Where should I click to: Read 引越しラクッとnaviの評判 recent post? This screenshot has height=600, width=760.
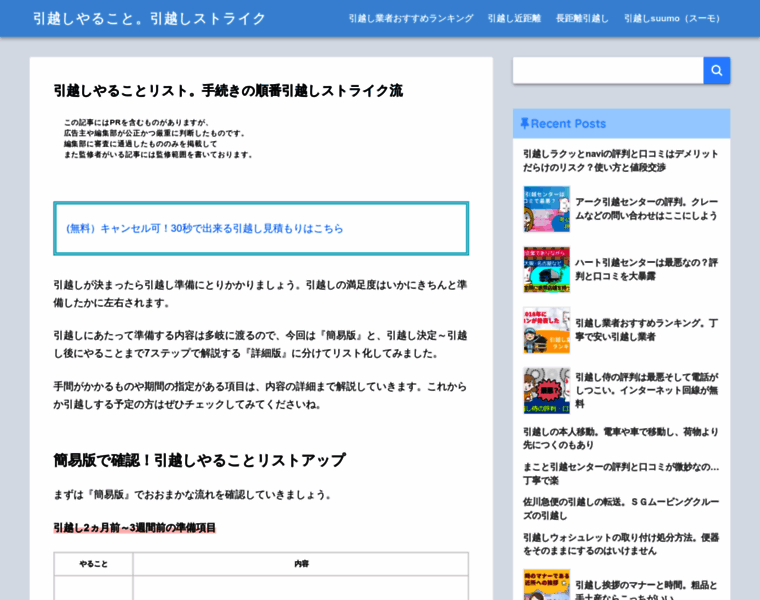pyautogui.click(x=620, y=161)
